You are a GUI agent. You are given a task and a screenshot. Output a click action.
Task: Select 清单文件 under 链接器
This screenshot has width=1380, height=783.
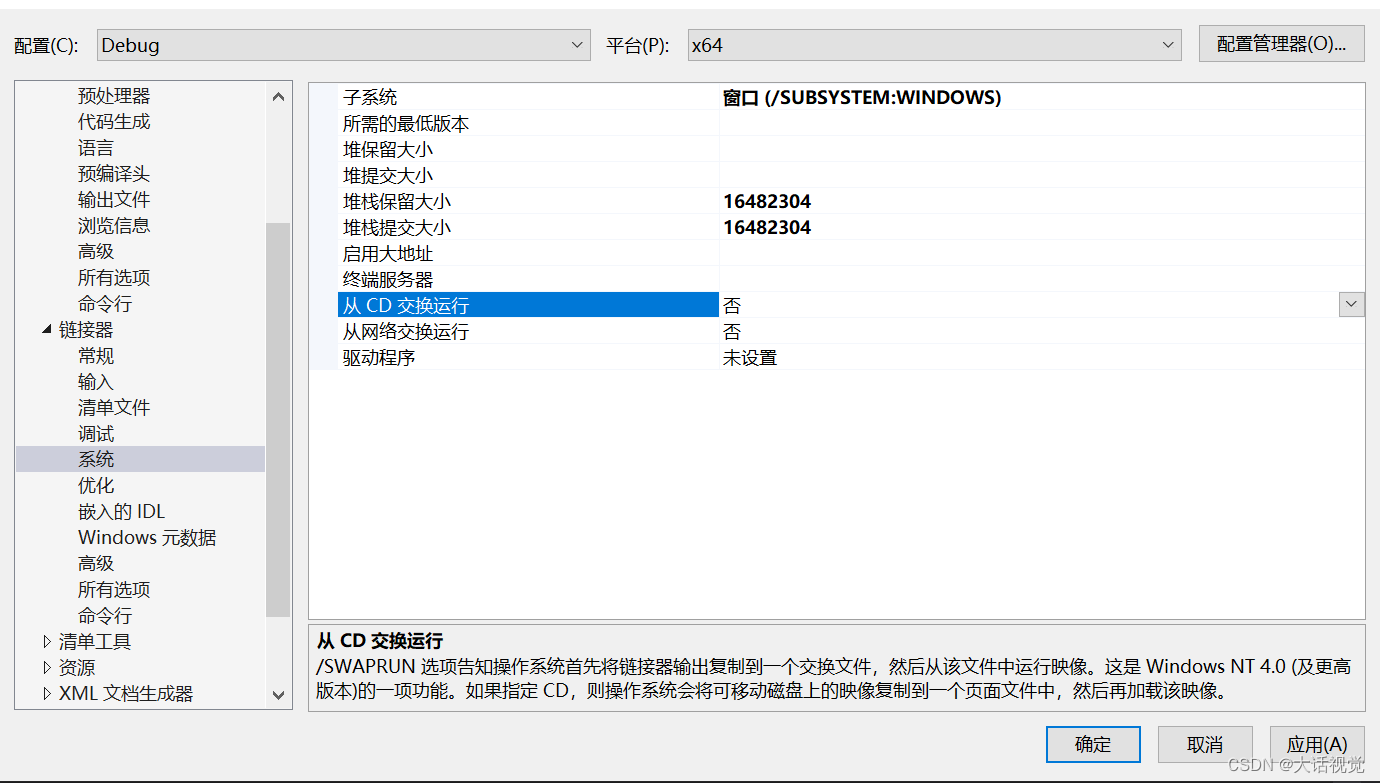(x=114, y=408)
